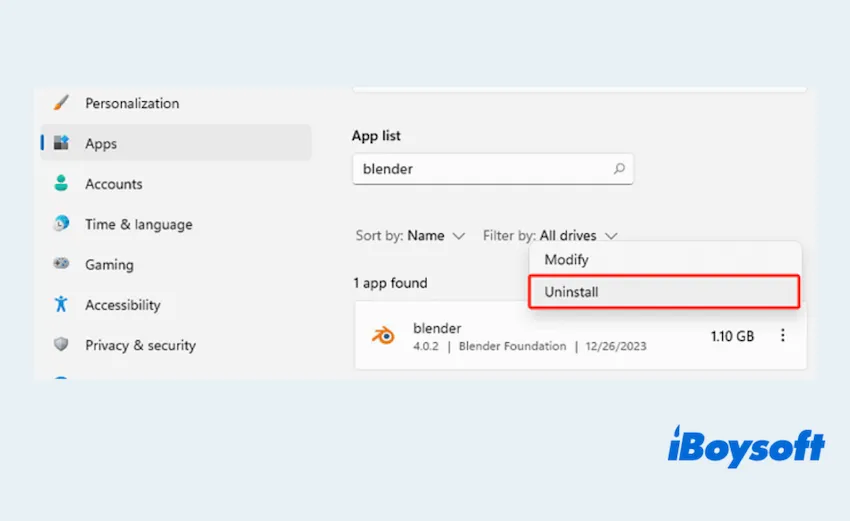Image resolution: width=850 pixels, height=521 pixels.
Task: Open the three-dot menu for blender
Action: [x=782, y=336]
